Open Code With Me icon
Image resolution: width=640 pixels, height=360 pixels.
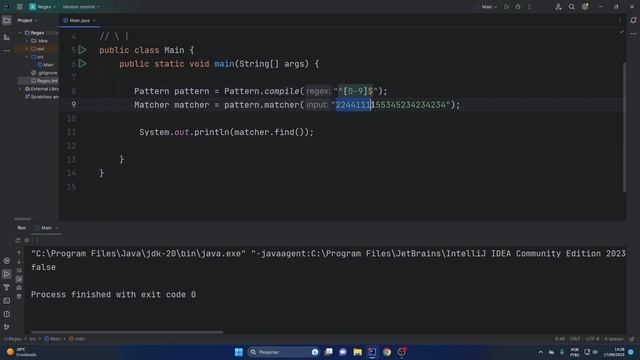click(x=558, y=7)
